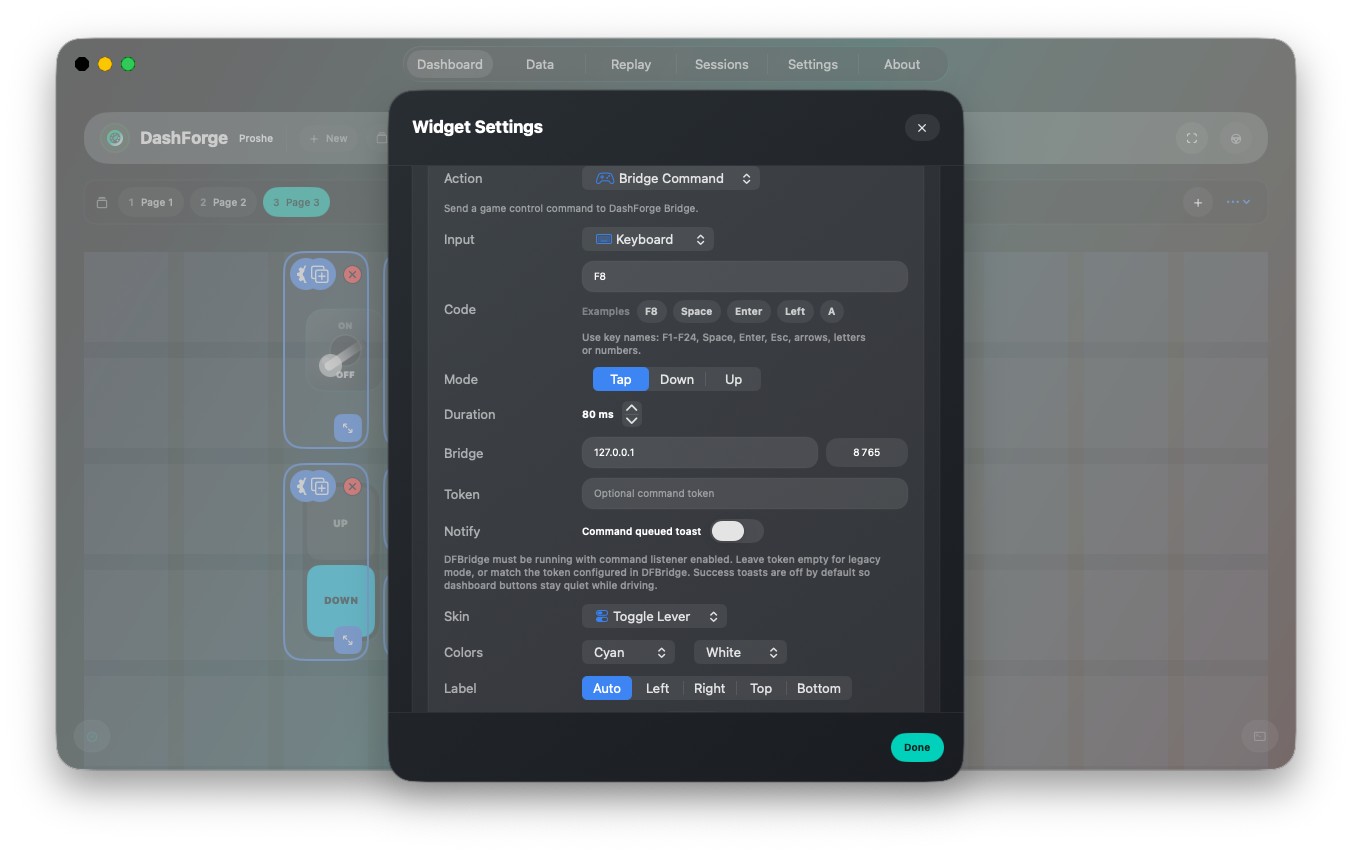
Task: Click the panel icon at dashboard bottom-right
Action: point(1260,736)
